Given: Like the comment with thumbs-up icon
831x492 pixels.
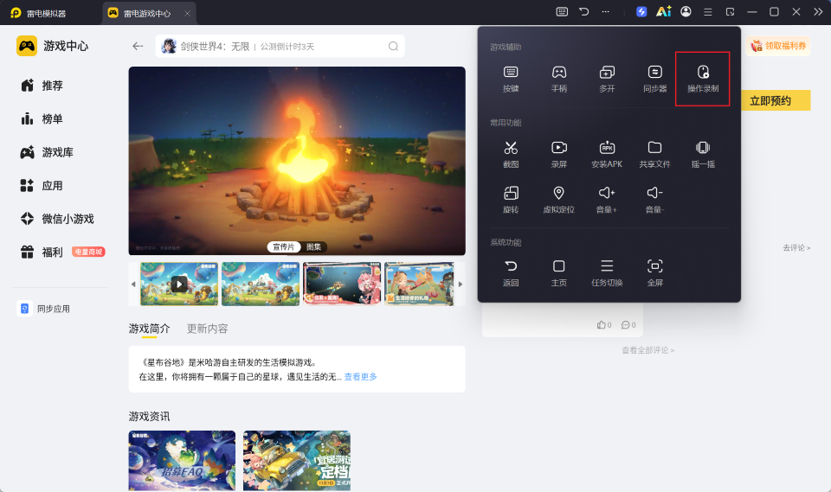Looking at the screenshot, I should pyautogui.click(x=604, y=325).
